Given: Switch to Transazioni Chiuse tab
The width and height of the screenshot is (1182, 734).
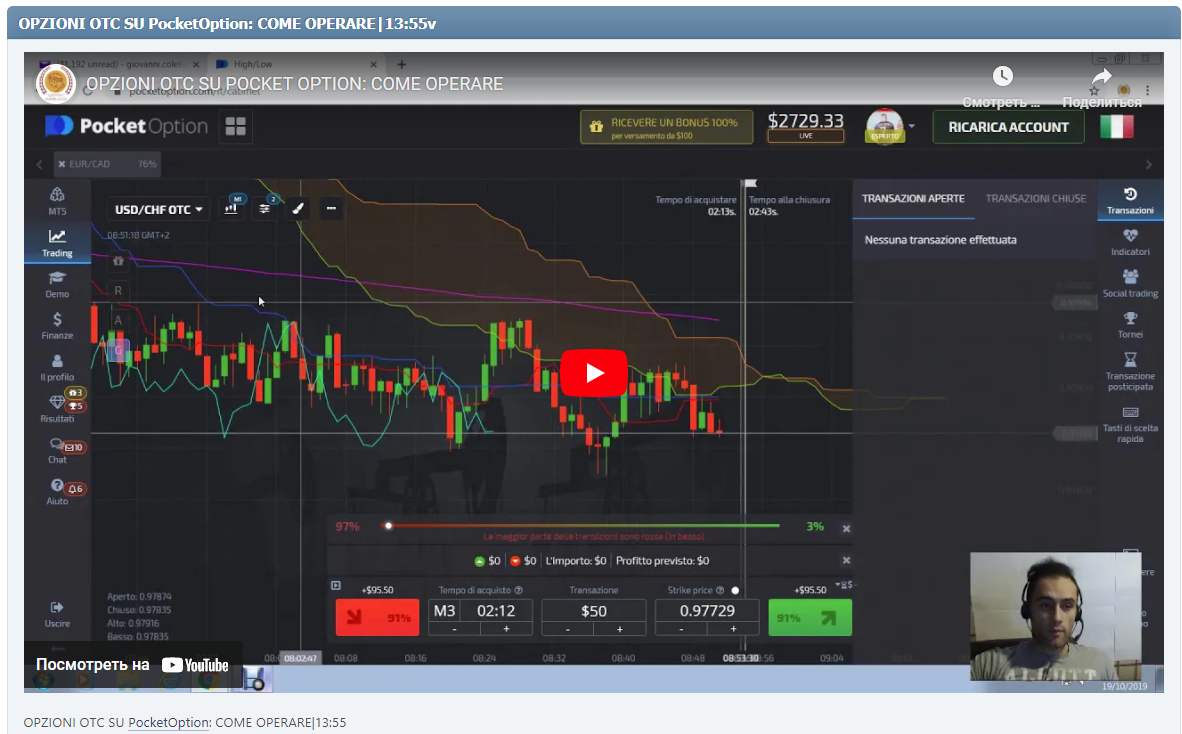Looking at the screenshot, I should [1035, 199].
